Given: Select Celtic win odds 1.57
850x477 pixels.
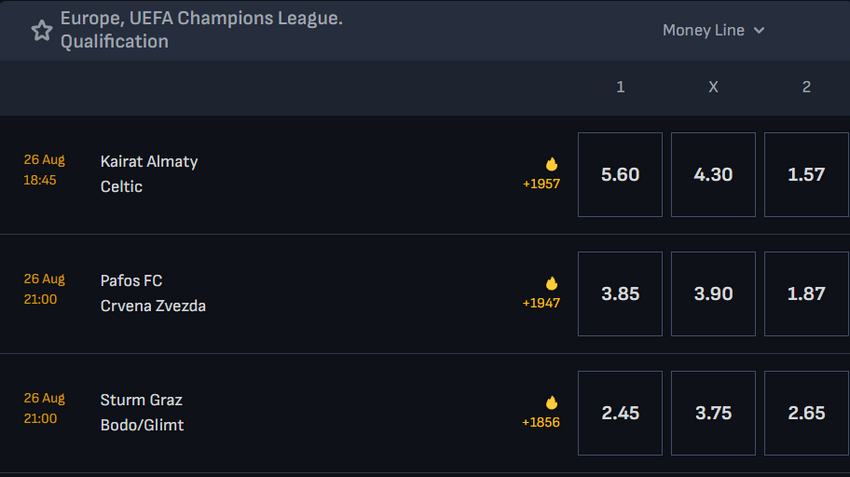Looking at the screenshot, I should point(806,175).
